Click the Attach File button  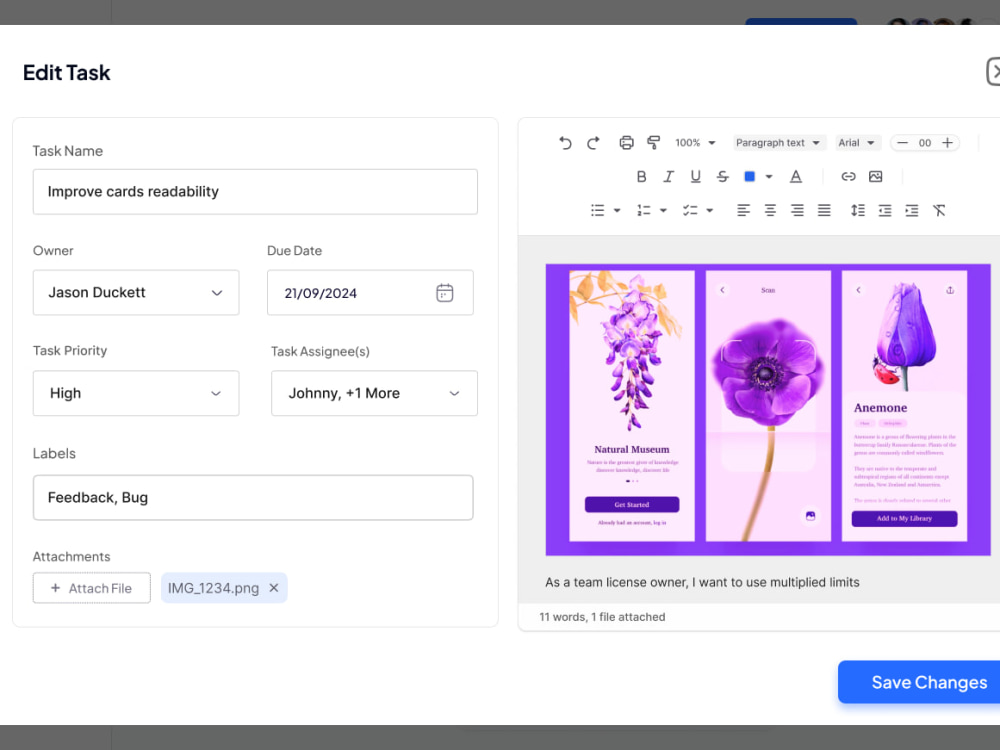tap(92, 588)
